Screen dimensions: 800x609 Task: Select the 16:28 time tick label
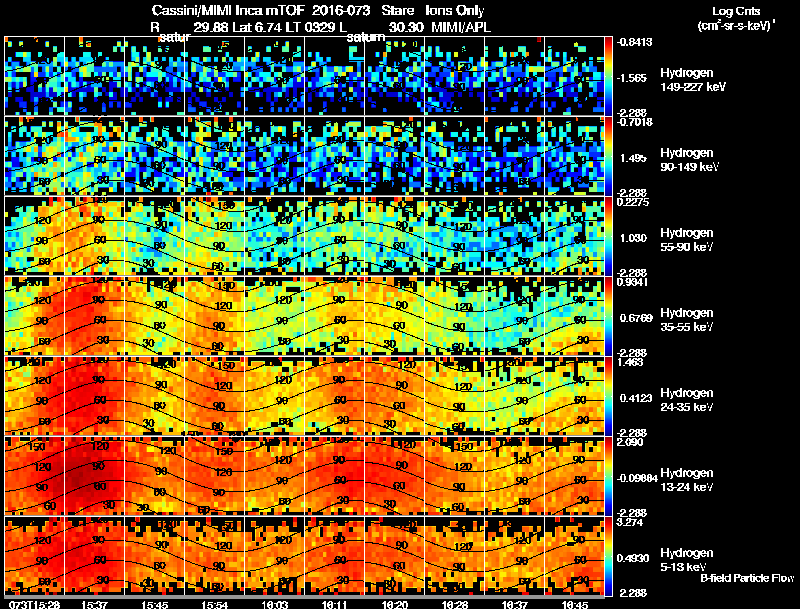[x=455, y=604]
